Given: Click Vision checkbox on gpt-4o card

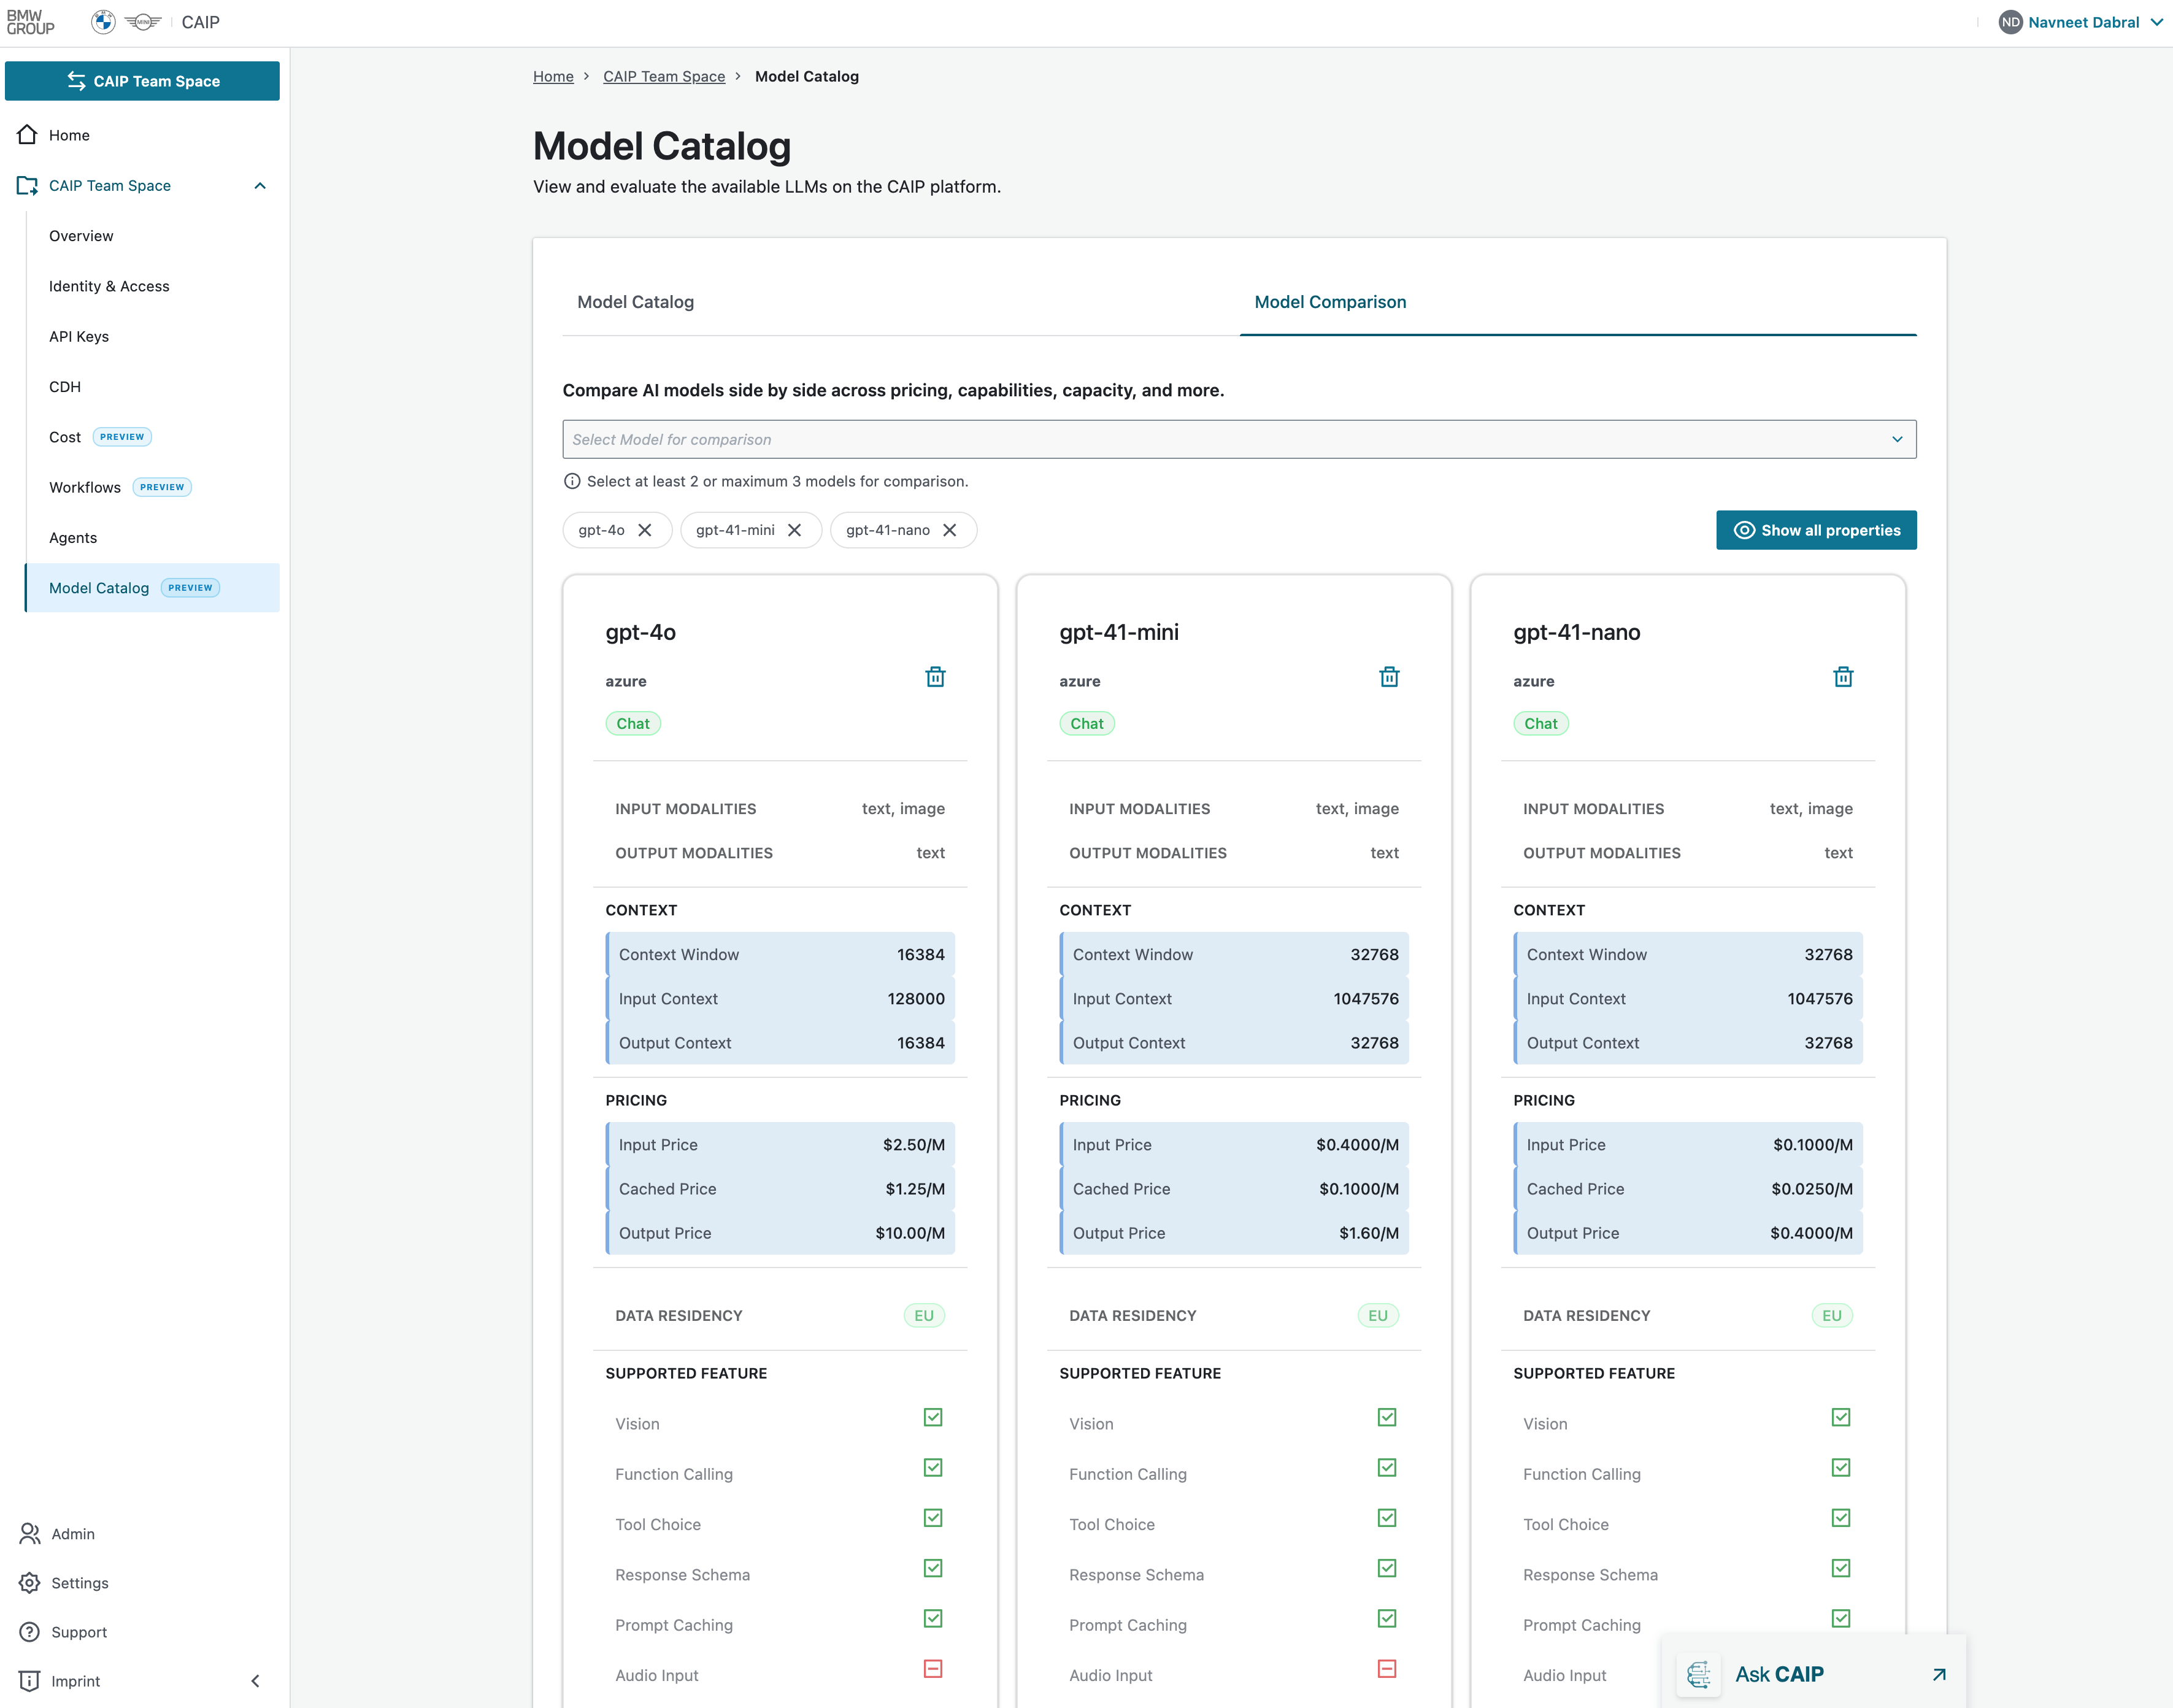Looking at the screenshot, I should pos(933,1417).
